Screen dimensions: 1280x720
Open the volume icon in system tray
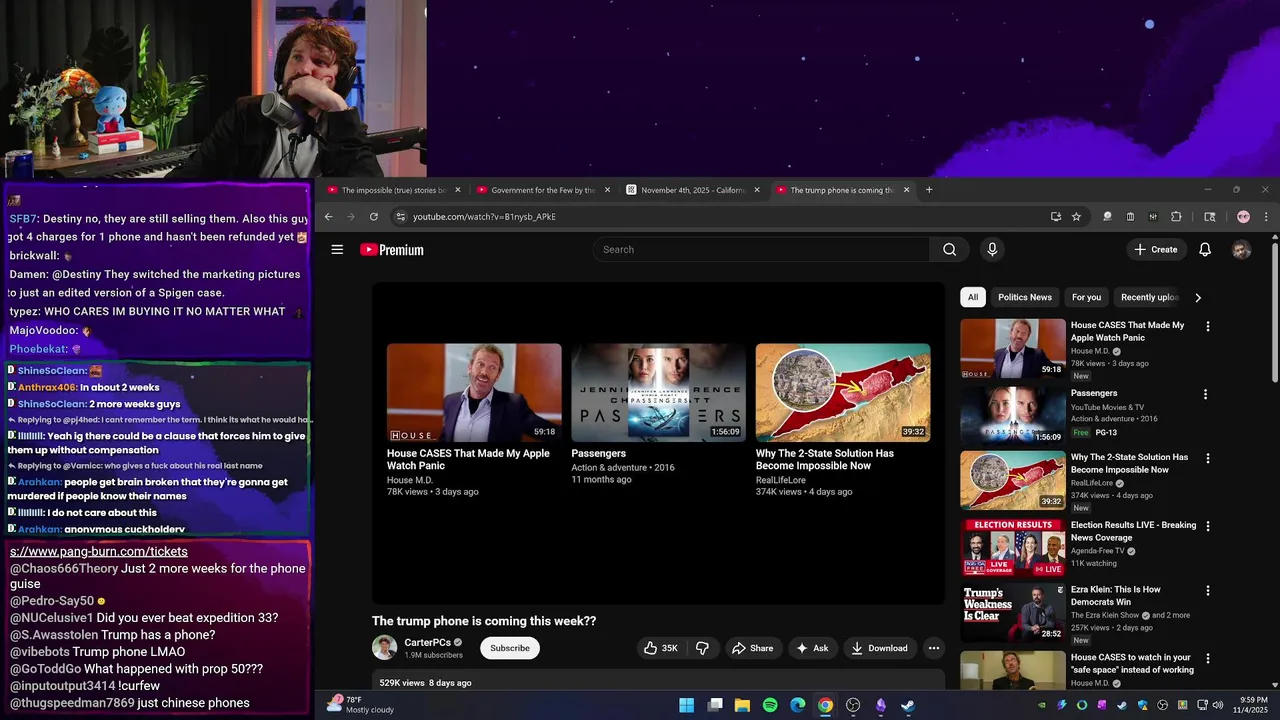[x=1217, y=705]
